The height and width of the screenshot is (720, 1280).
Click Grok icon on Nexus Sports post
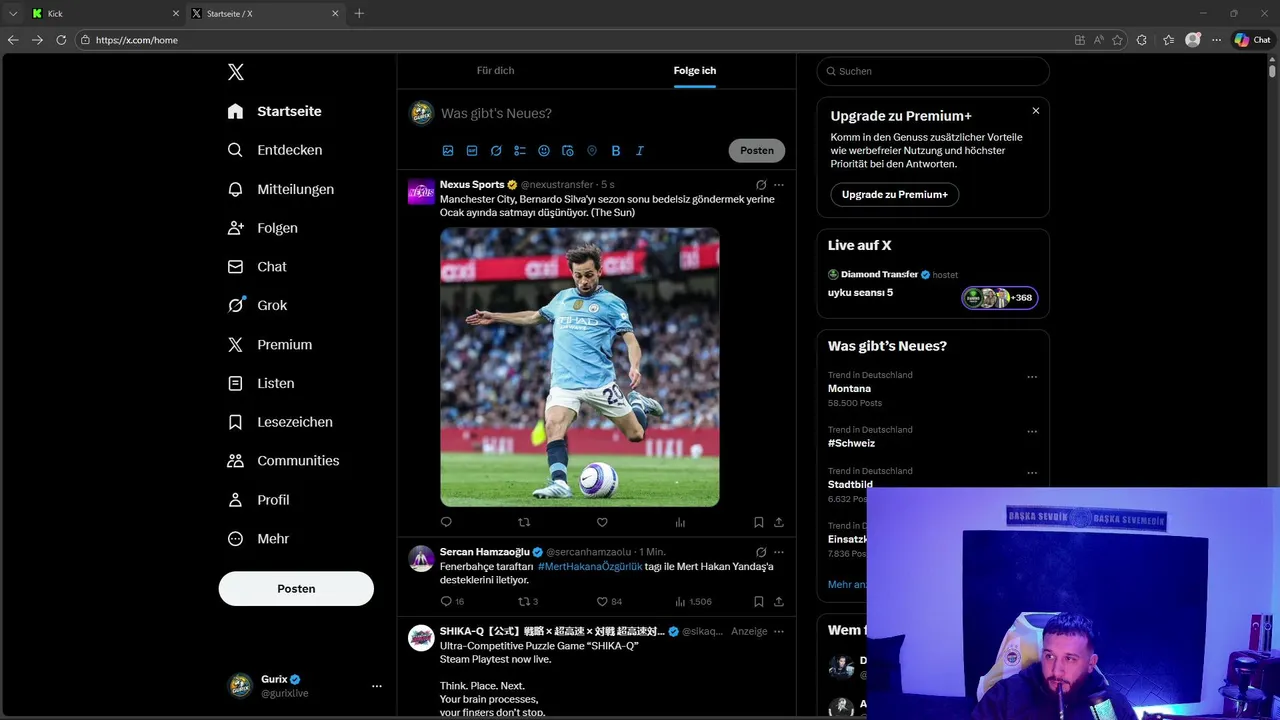point(761,185)
